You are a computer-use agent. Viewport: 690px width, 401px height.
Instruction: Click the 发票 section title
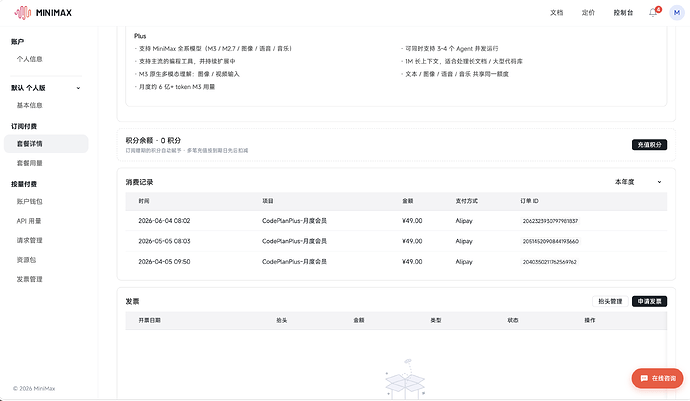[132, 302]
